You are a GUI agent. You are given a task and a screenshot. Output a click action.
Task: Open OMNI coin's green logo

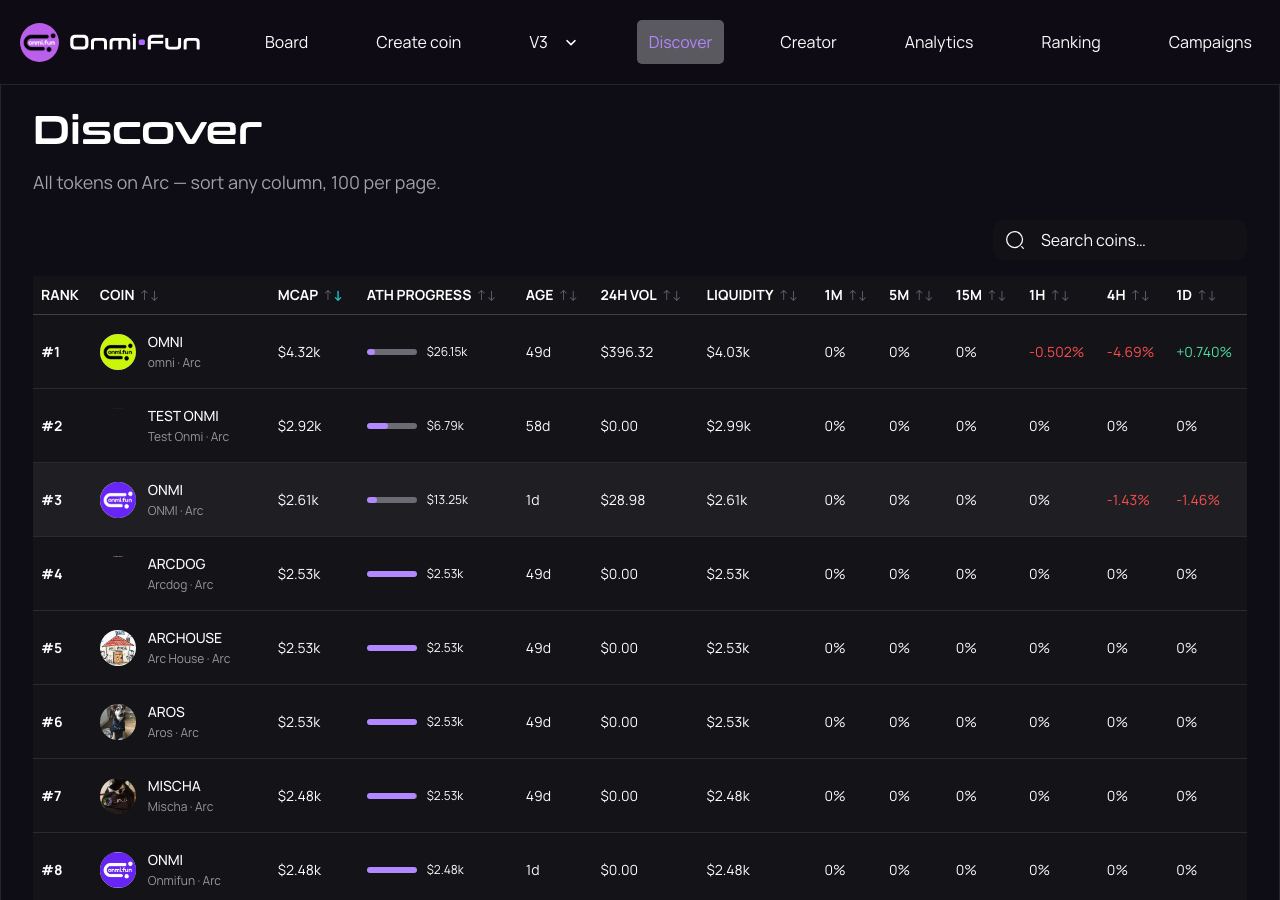tap(118, 352)
